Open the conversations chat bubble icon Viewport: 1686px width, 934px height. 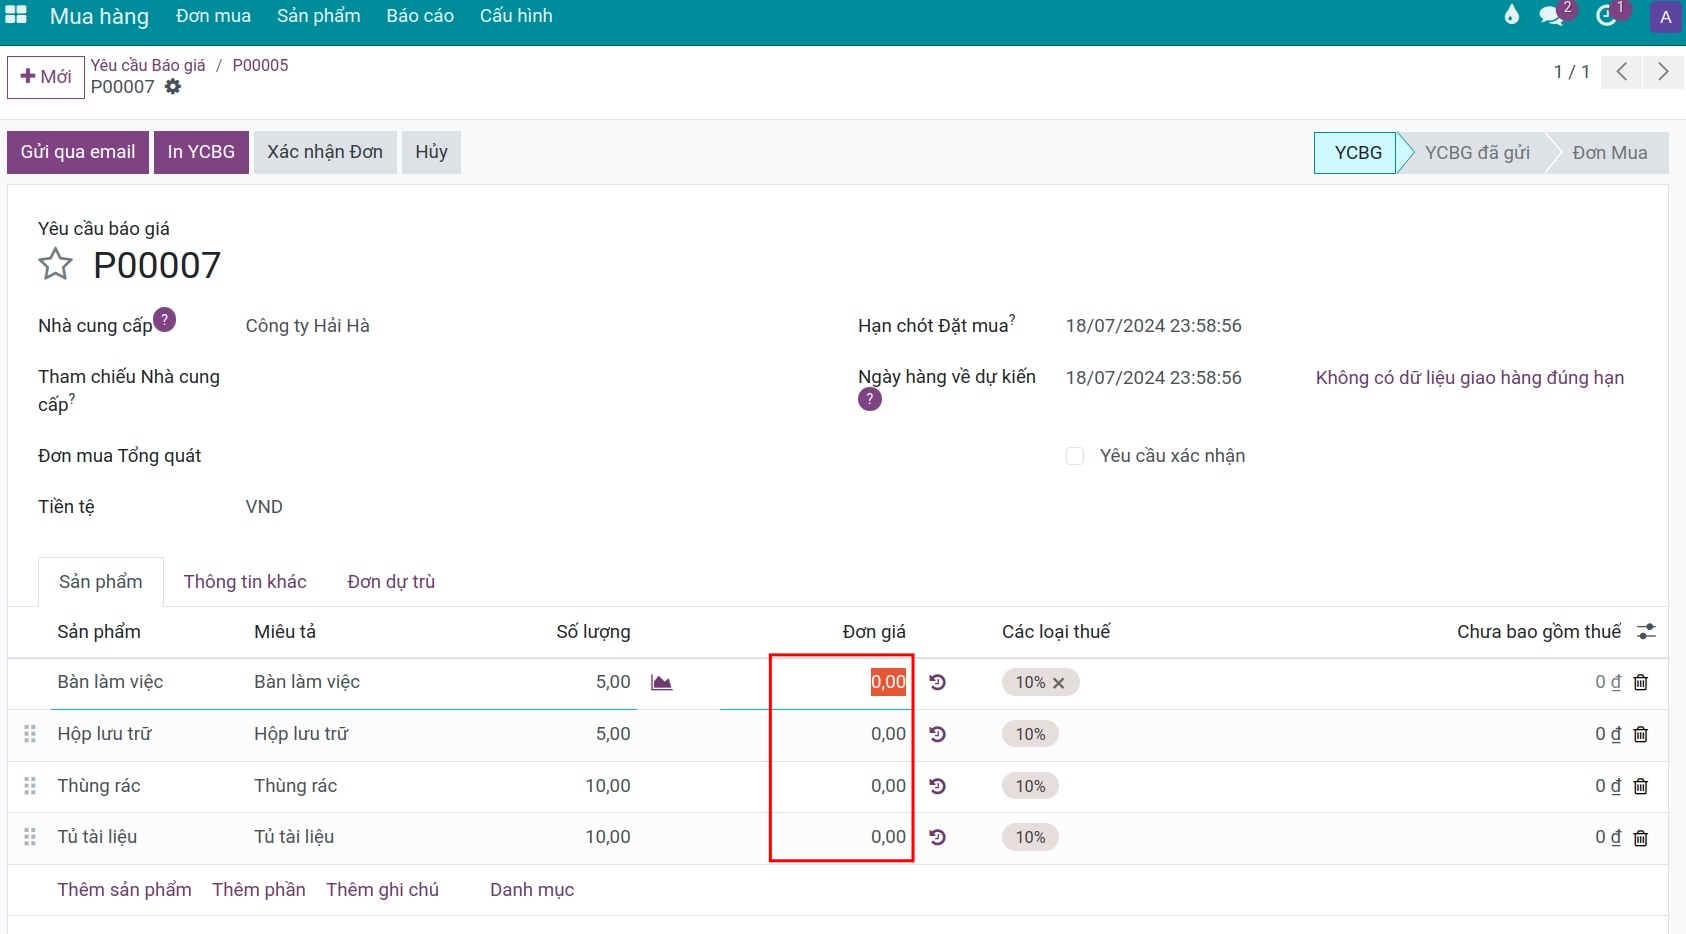(x=1551, y=16)
